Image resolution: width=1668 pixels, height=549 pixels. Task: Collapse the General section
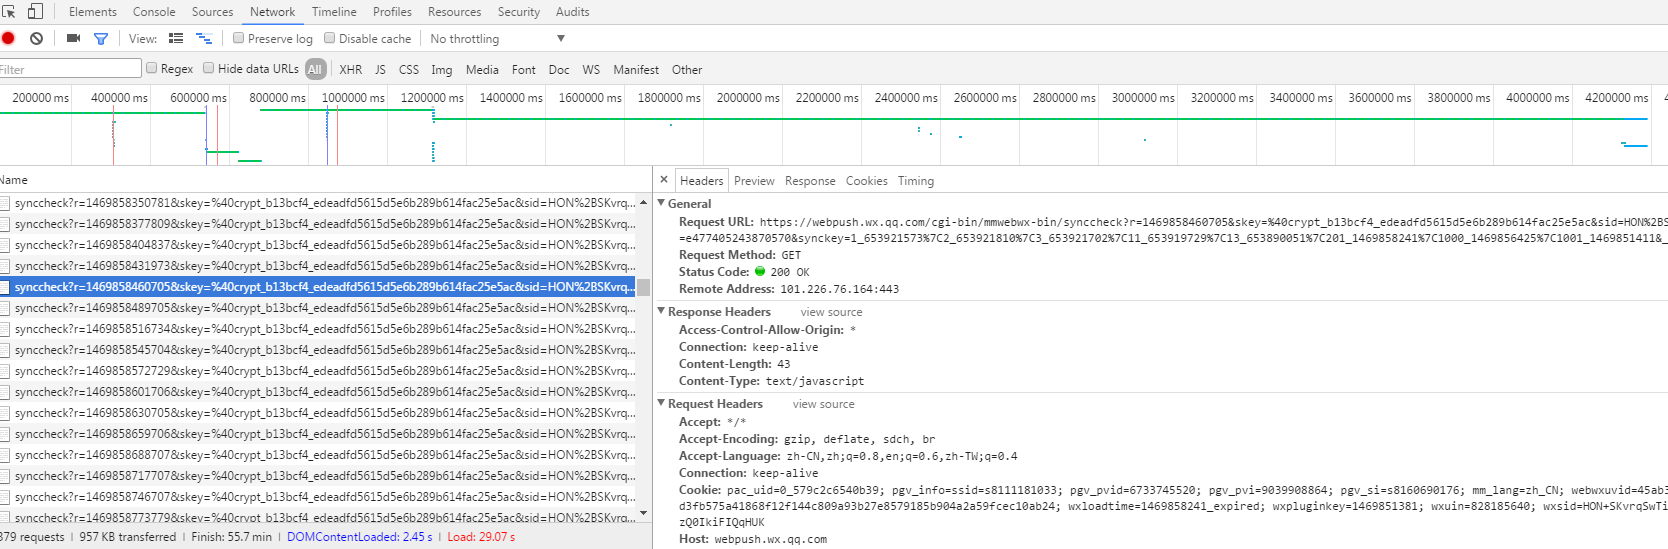661,203
